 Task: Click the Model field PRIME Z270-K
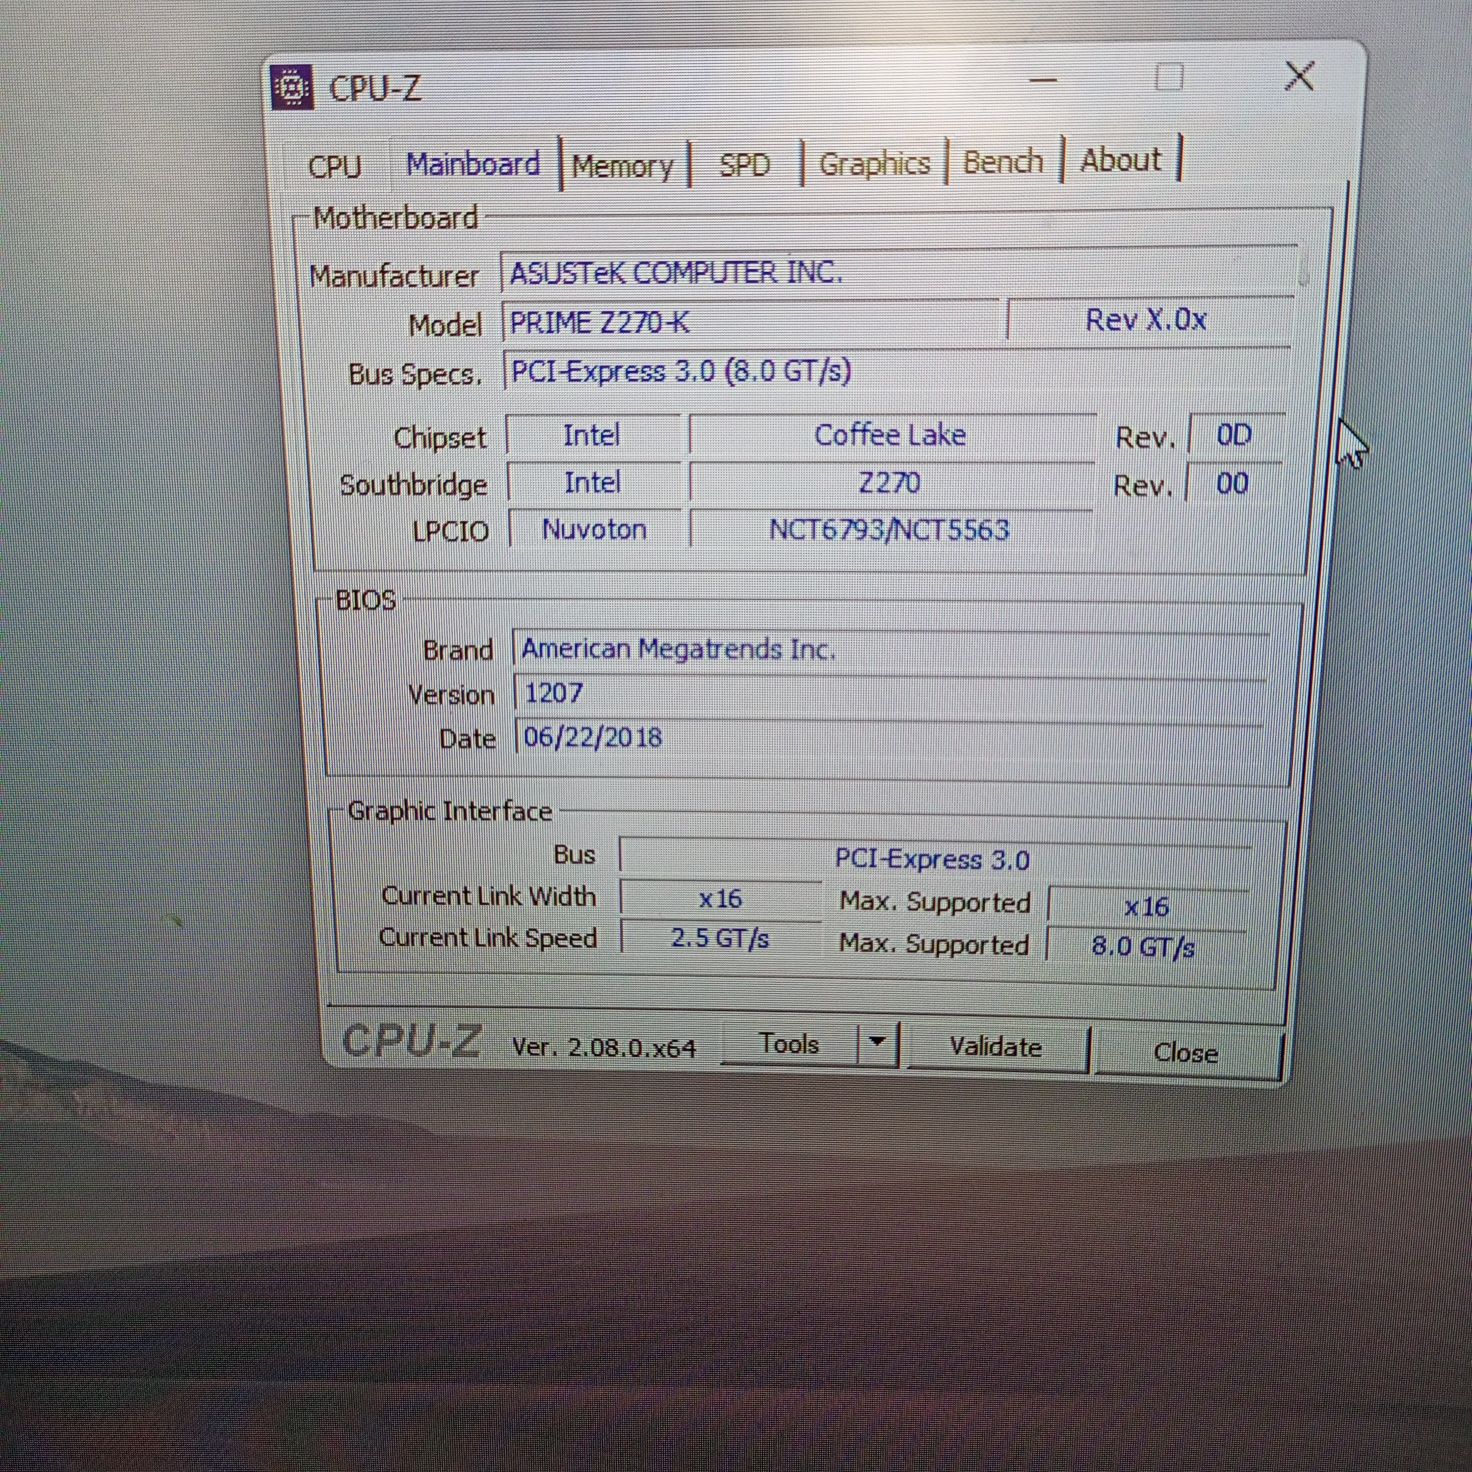coord(751,322)
